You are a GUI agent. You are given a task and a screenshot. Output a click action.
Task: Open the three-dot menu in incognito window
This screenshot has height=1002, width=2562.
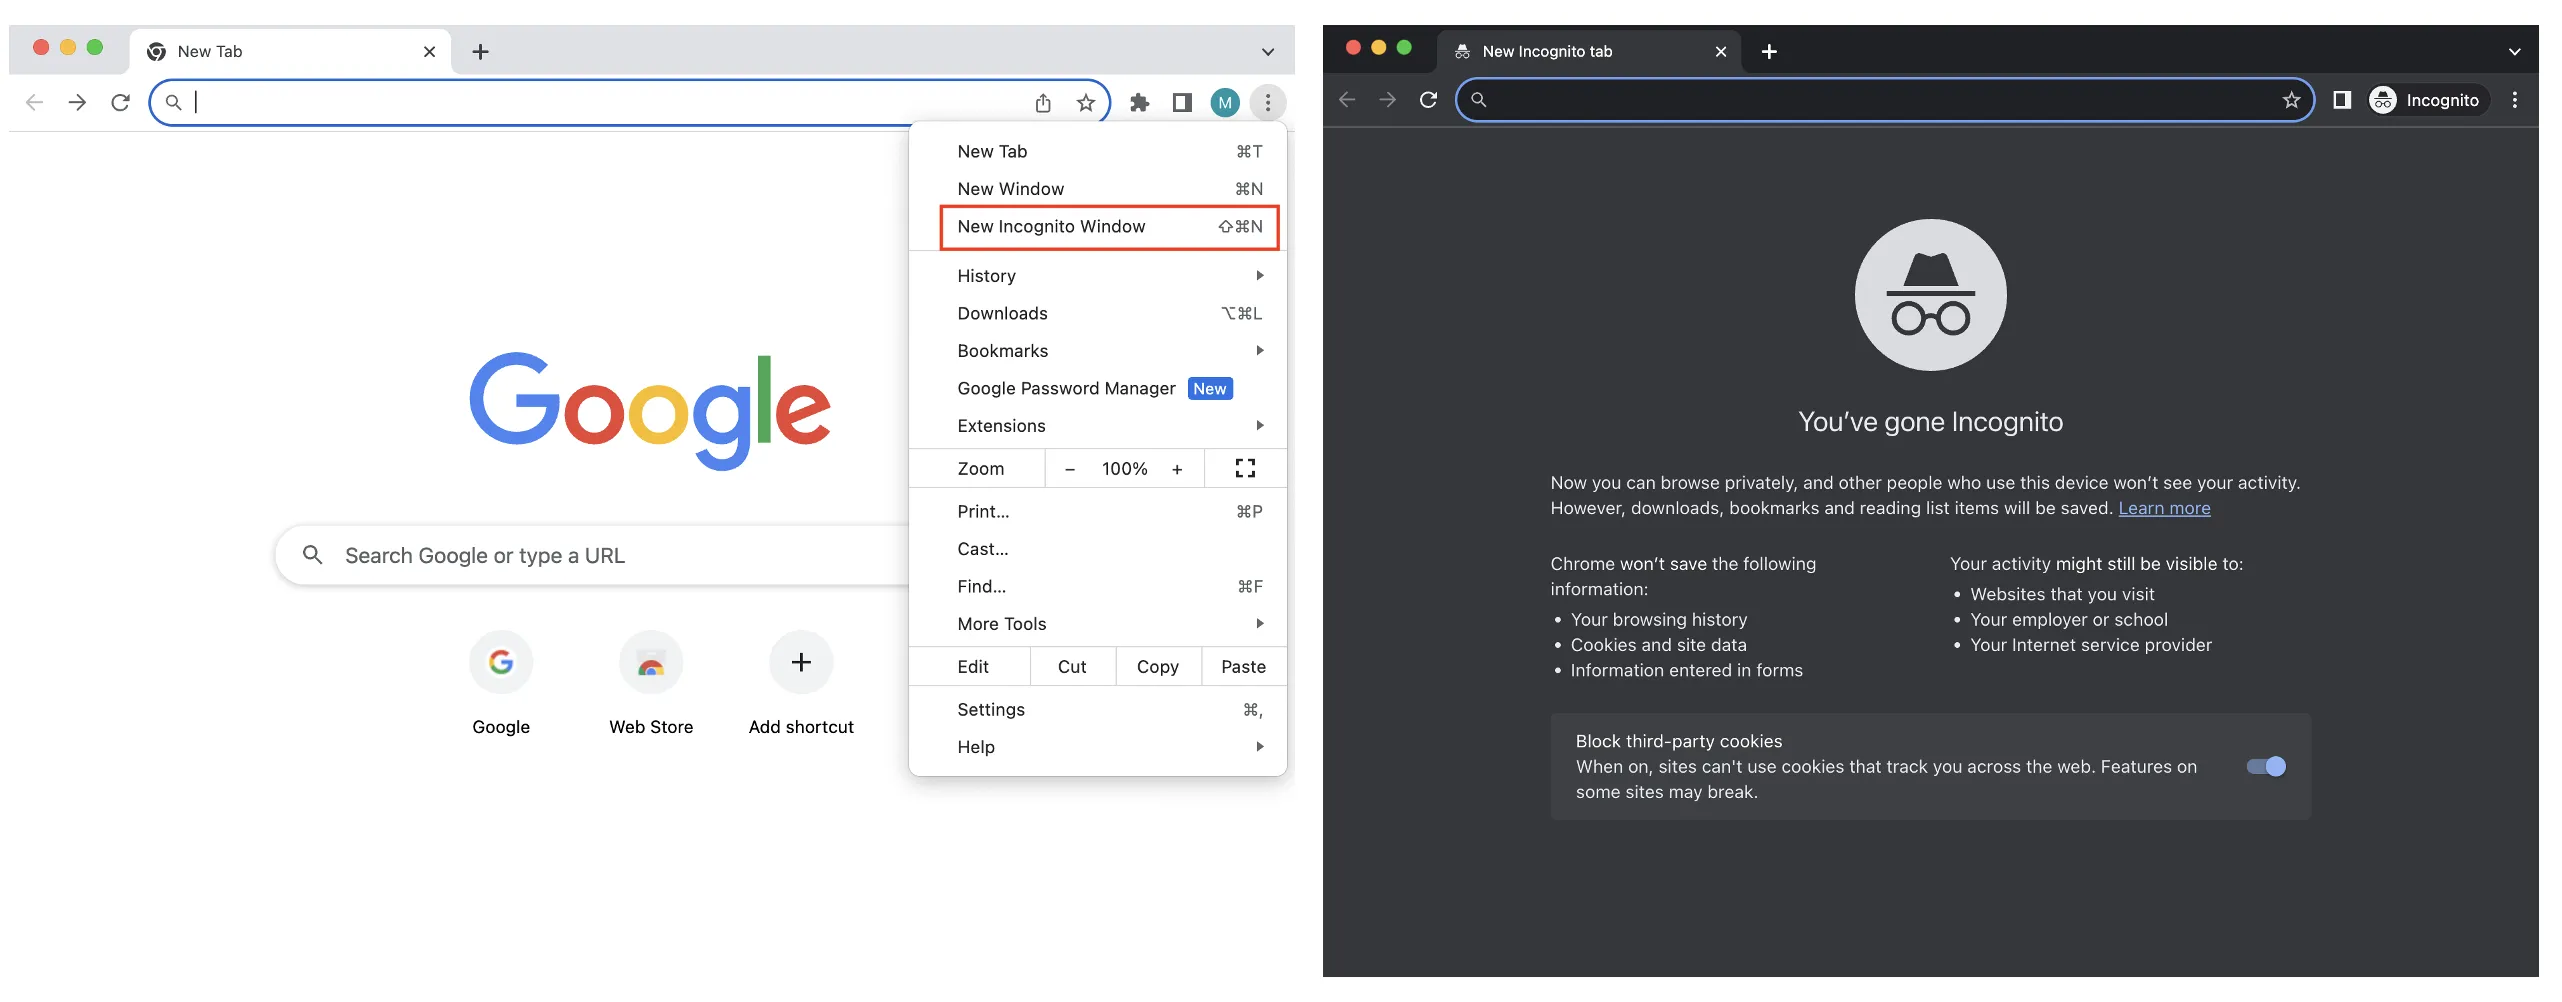[2515, 100]
